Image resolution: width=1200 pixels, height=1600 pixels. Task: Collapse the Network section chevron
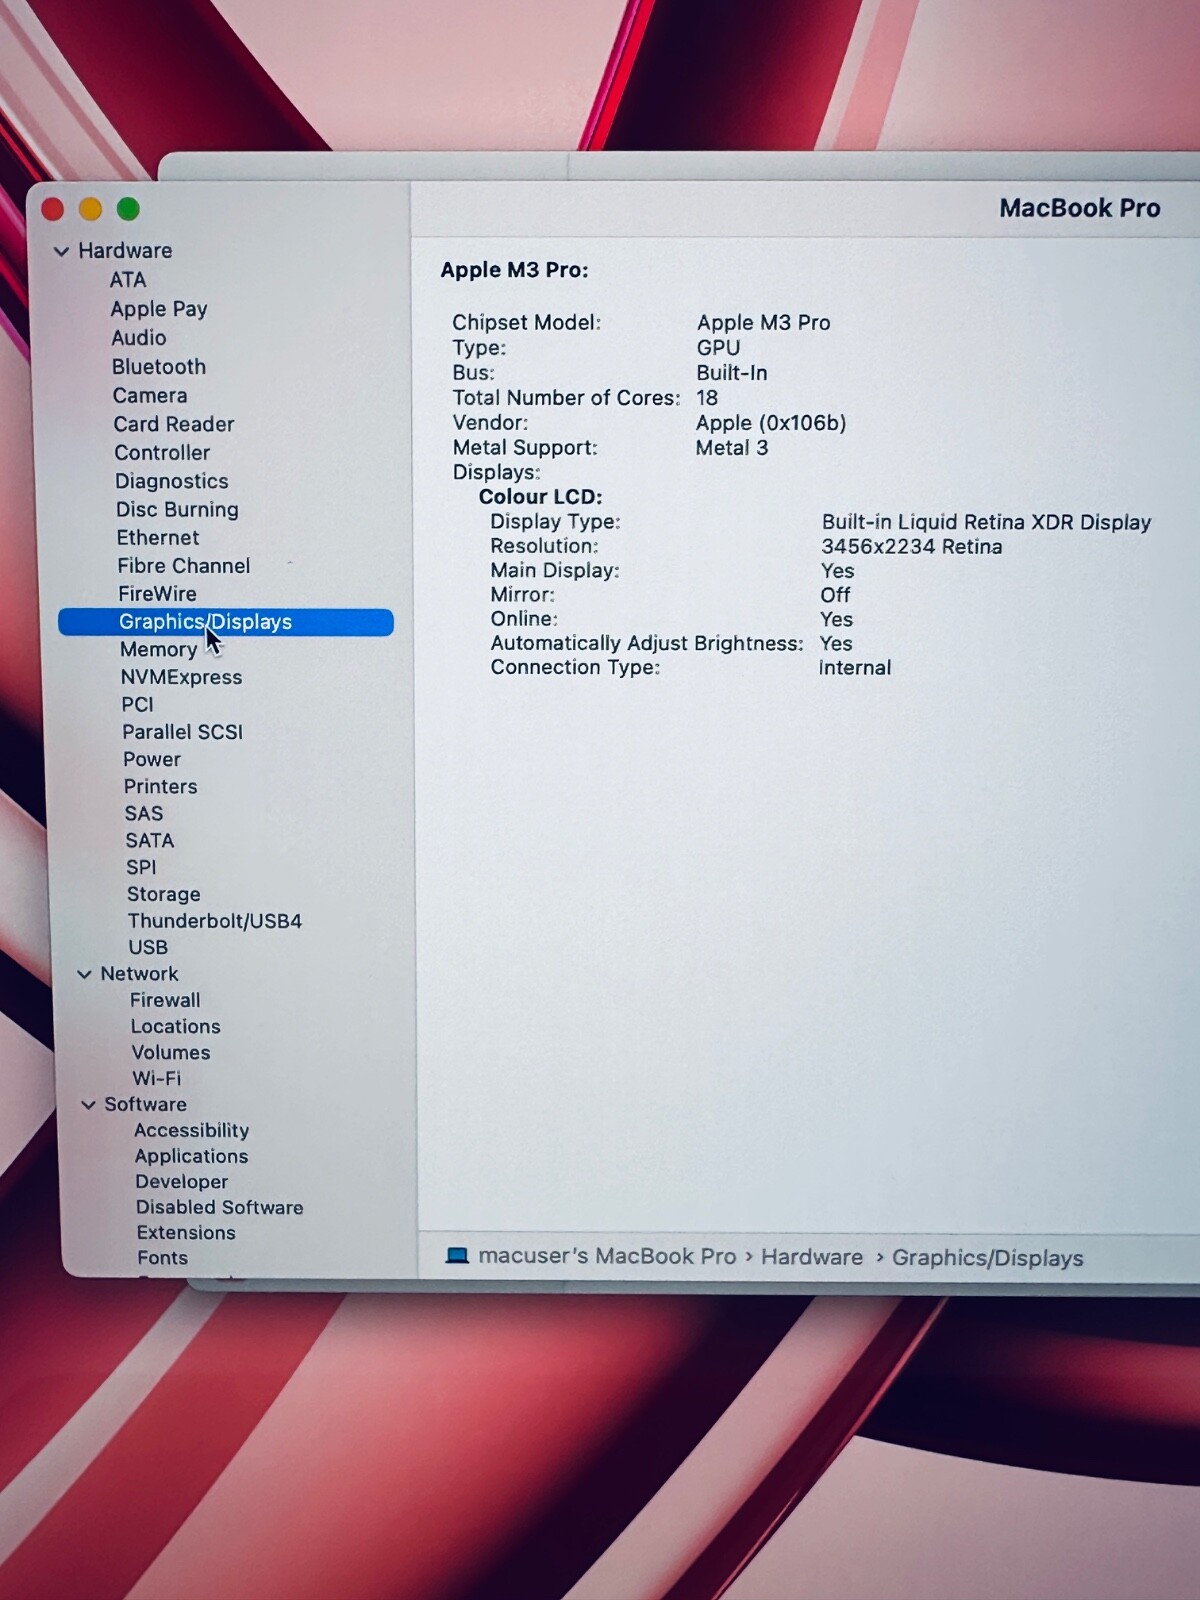pyautogui.click(x=85, y=974)
